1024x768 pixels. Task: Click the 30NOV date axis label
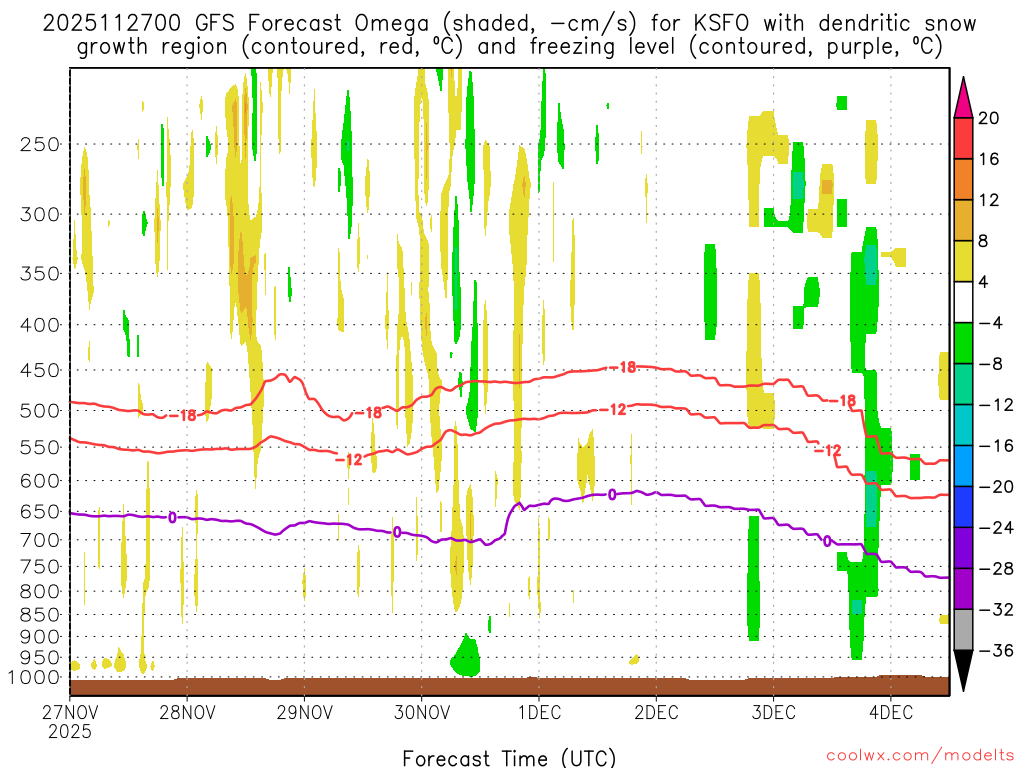(422, 712)
